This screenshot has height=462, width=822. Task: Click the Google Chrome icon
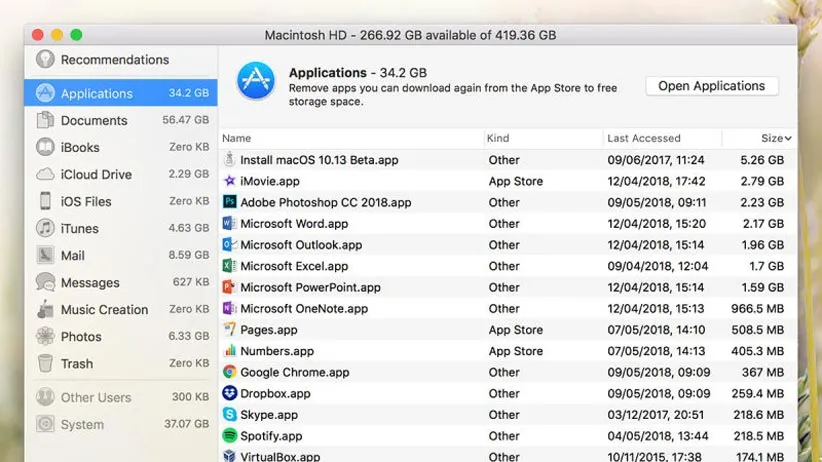pyautogui.click(x=229, y=372)
